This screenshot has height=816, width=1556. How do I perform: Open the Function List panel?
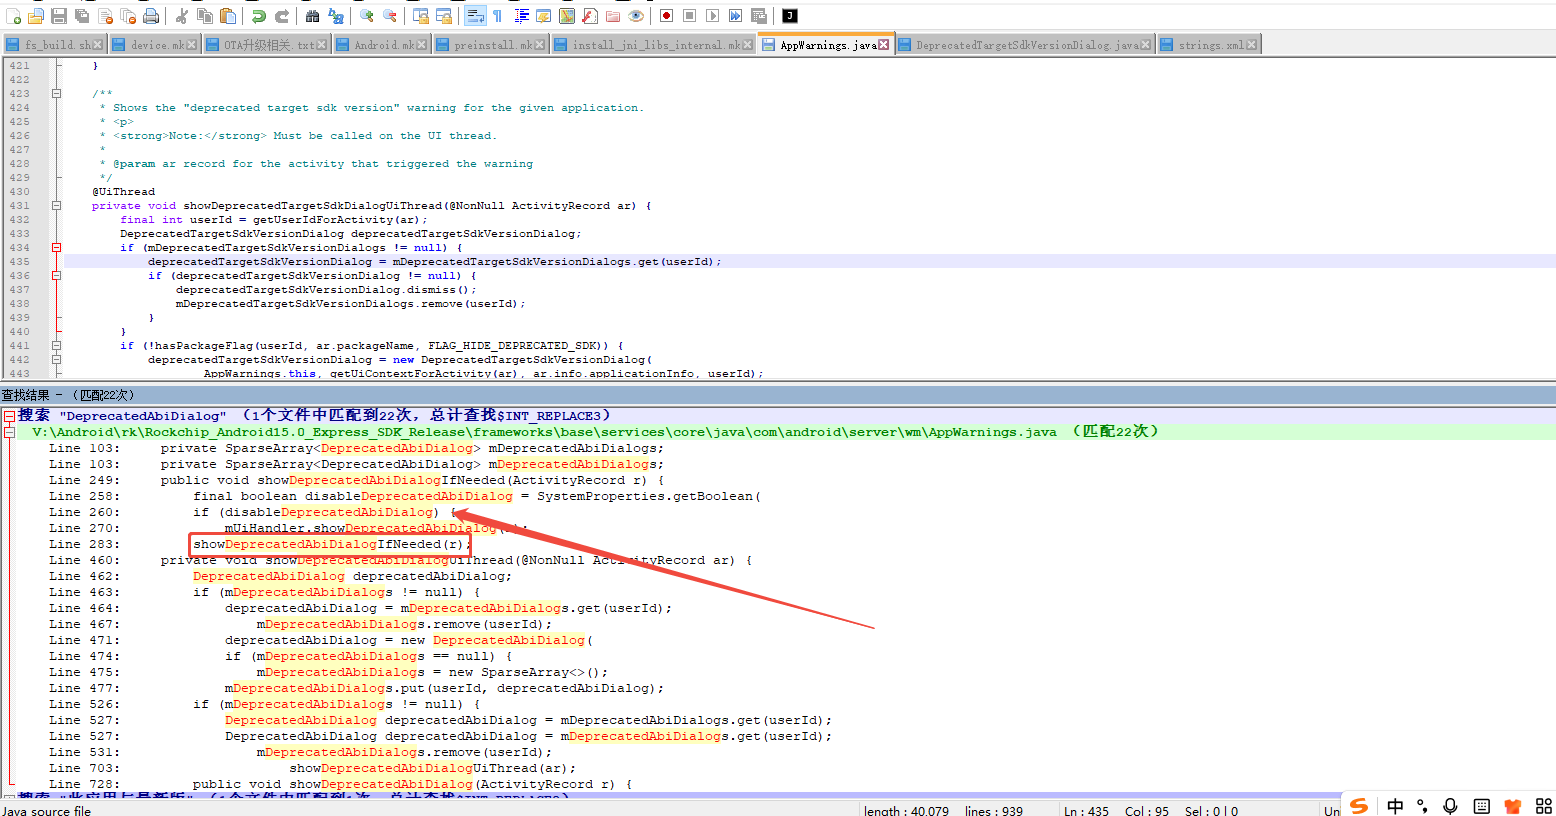pyautogui.click(x=590, y=16)
